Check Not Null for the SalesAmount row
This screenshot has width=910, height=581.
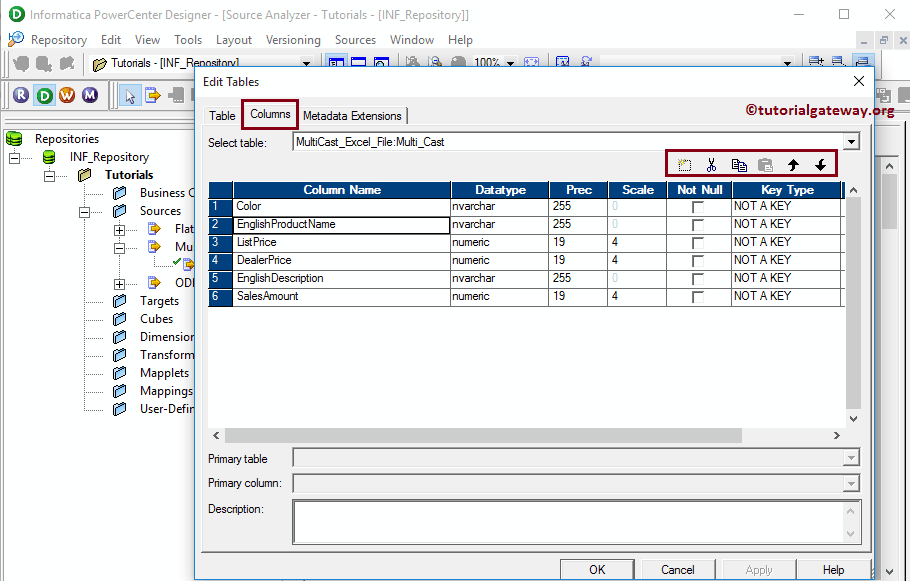point(697,296)
